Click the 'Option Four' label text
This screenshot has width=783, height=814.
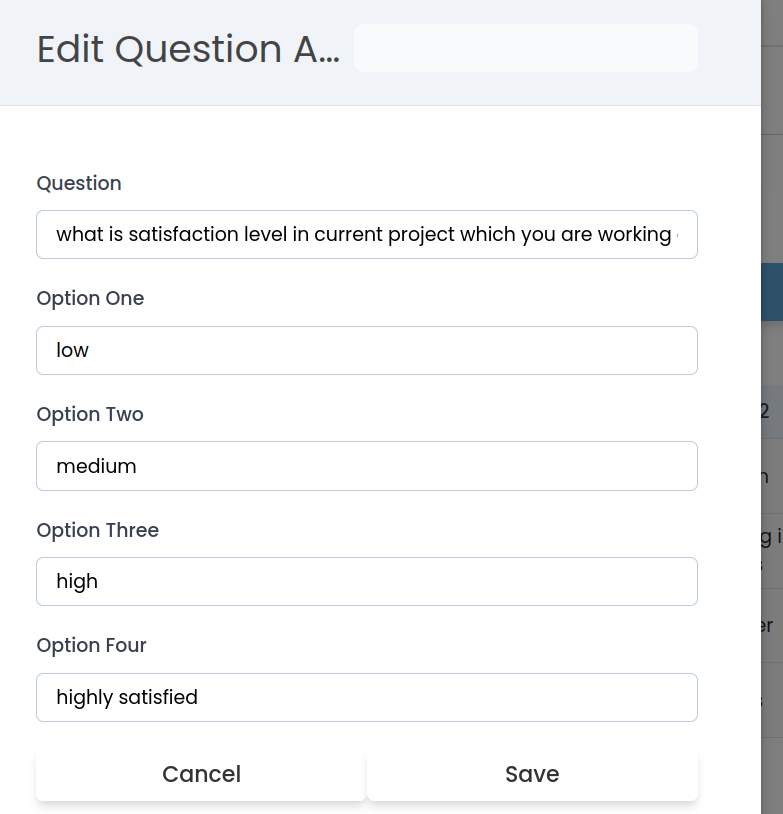(91, 646)
